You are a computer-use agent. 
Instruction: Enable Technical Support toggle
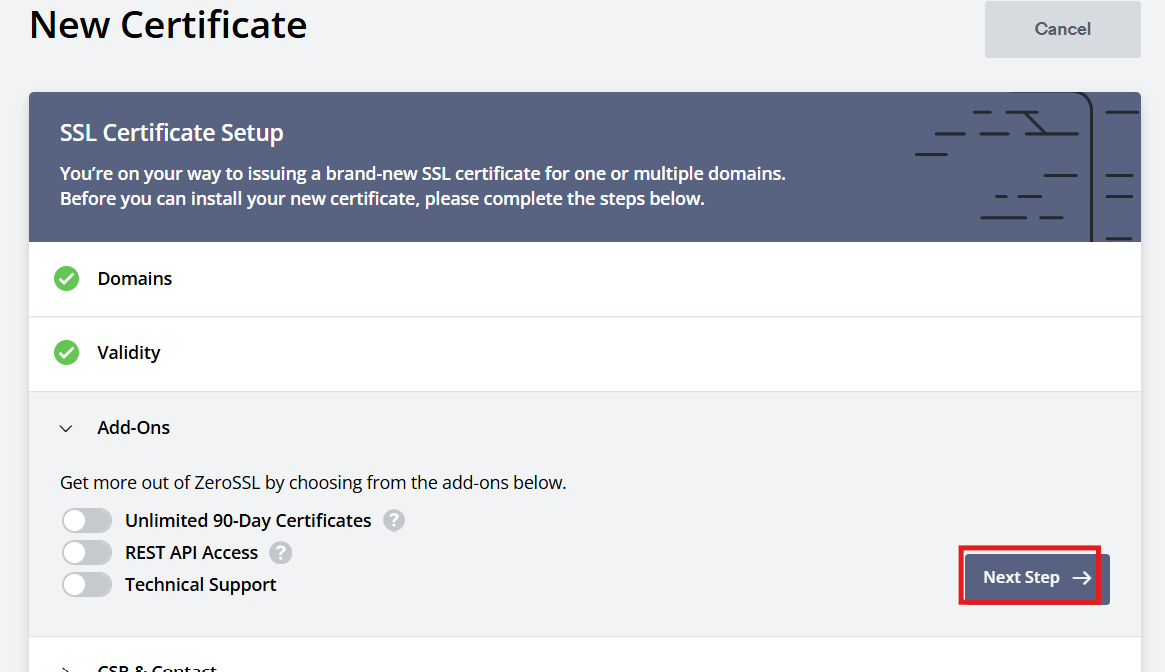(87, 584)
